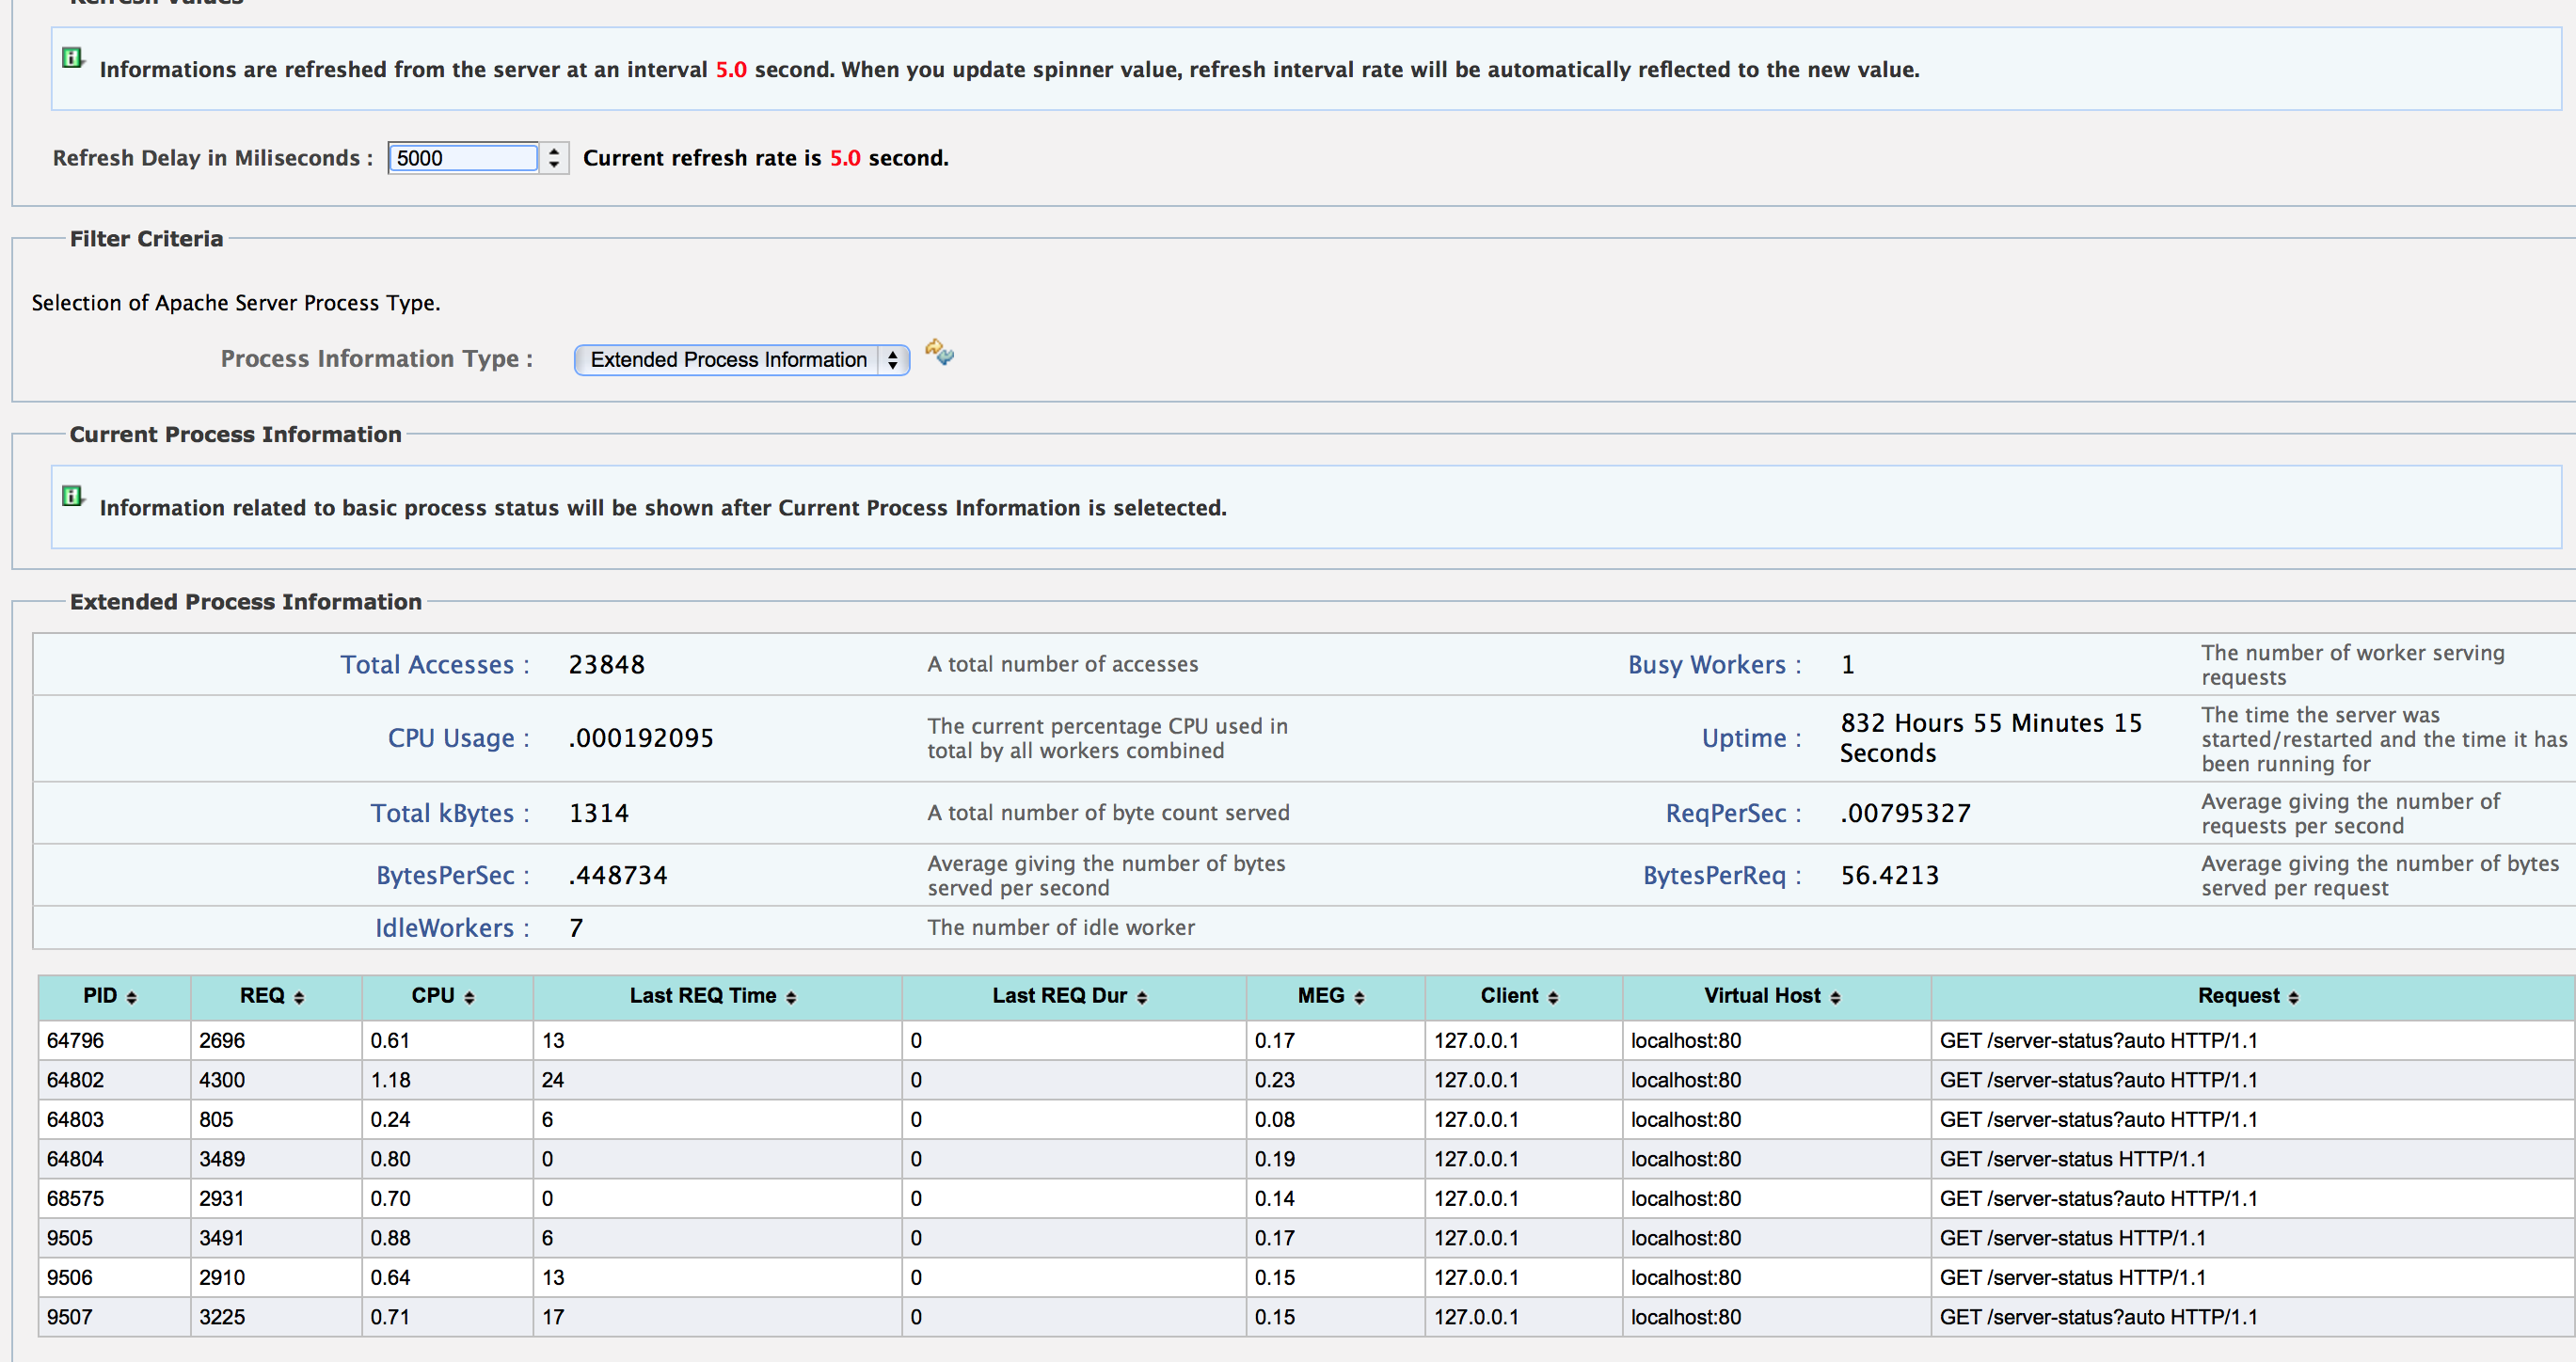The image size is (2576, 1362).
Task: Sort by Last REQ Time column arrows
Action: pos(791,997)
